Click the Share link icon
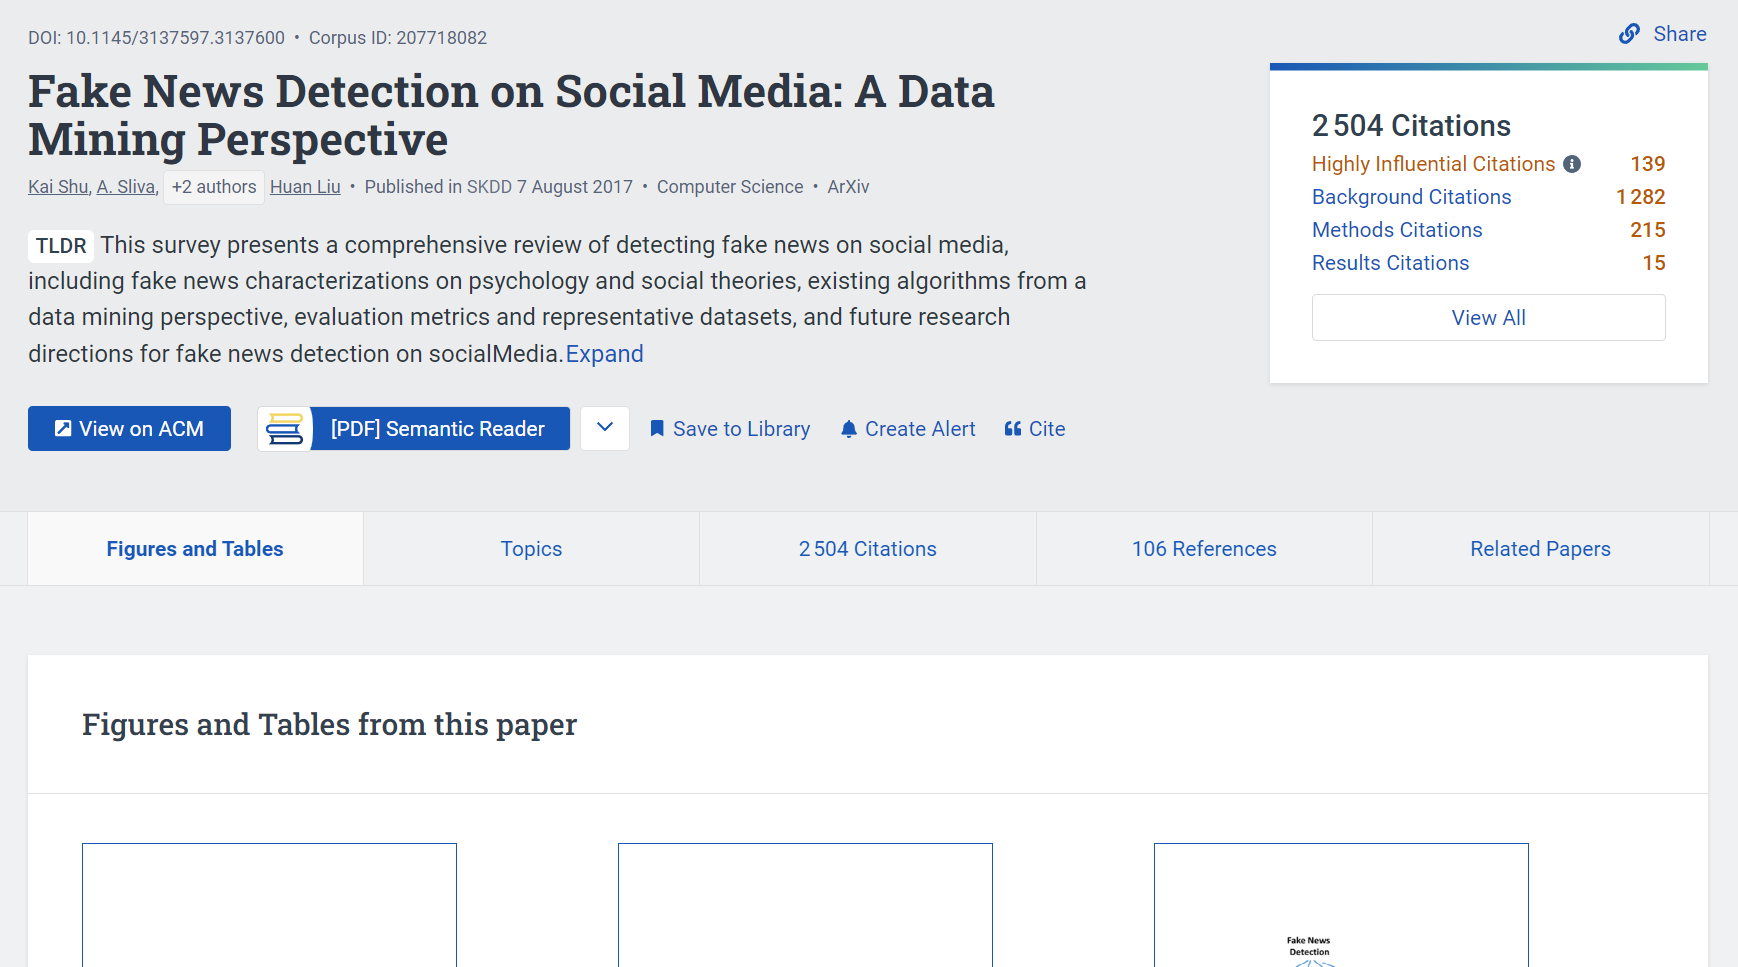 (x=1629, y=34)
